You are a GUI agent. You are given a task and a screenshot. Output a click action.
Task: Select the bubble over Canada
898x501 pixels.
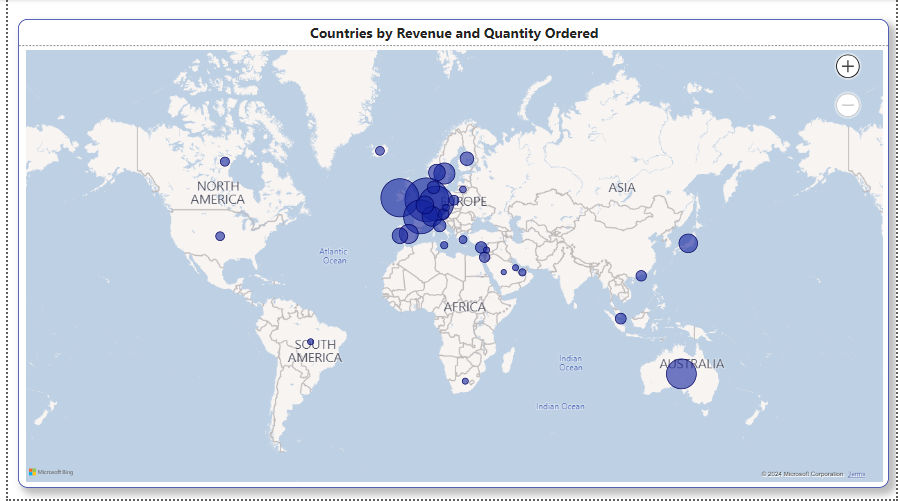pyautogui.click(x=225, y=162)
